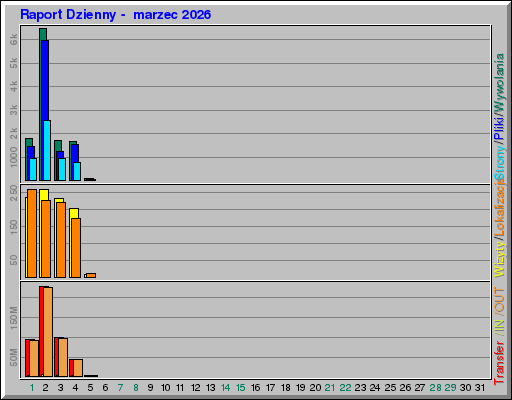Click the 150 y-axis label

pyautogui.click(x=14, y=227)
